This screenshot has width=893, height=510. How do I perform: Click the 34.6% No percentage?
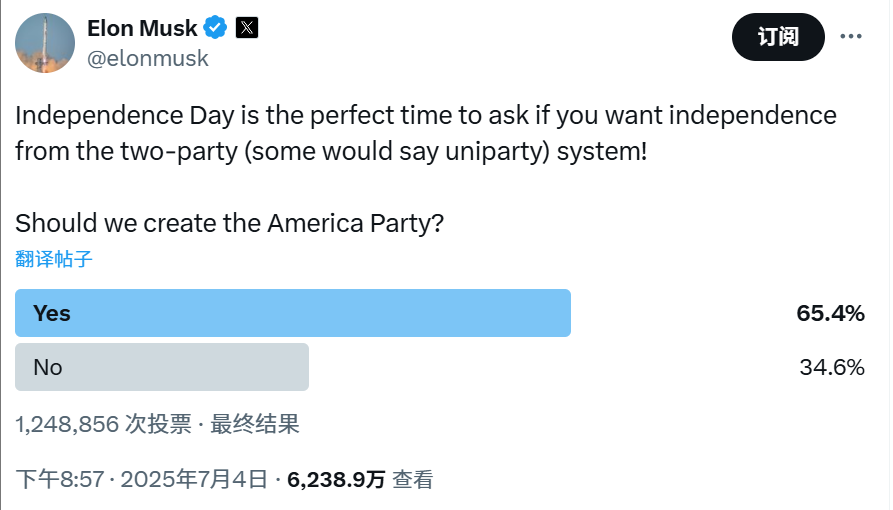(x=831, y=367)
